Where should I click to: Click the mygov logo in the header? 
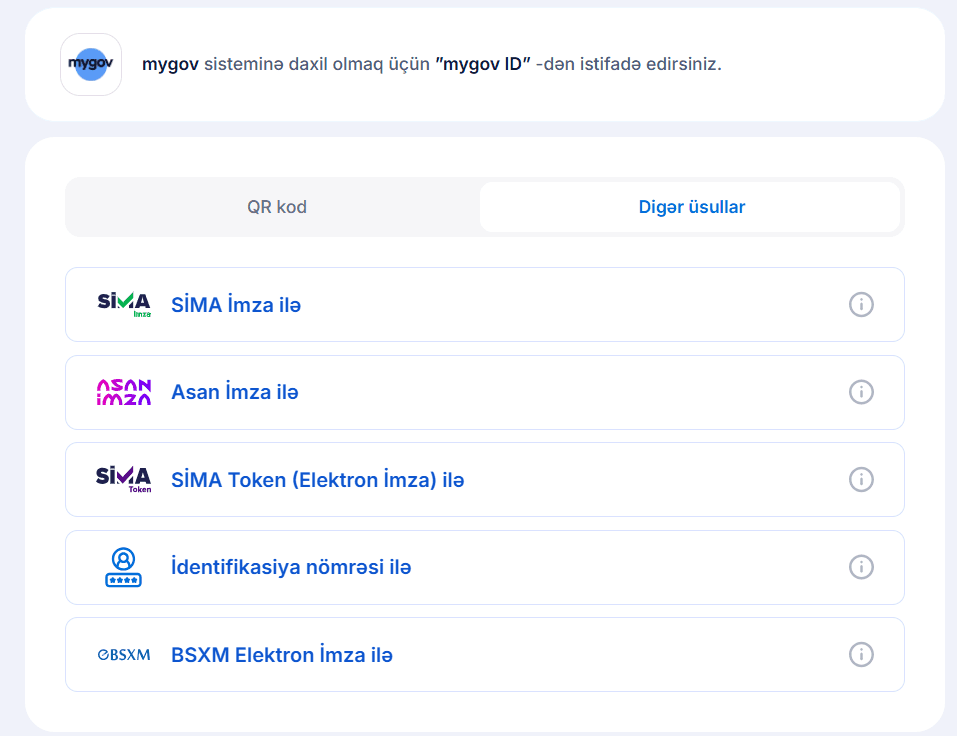[x=91, y=64]
